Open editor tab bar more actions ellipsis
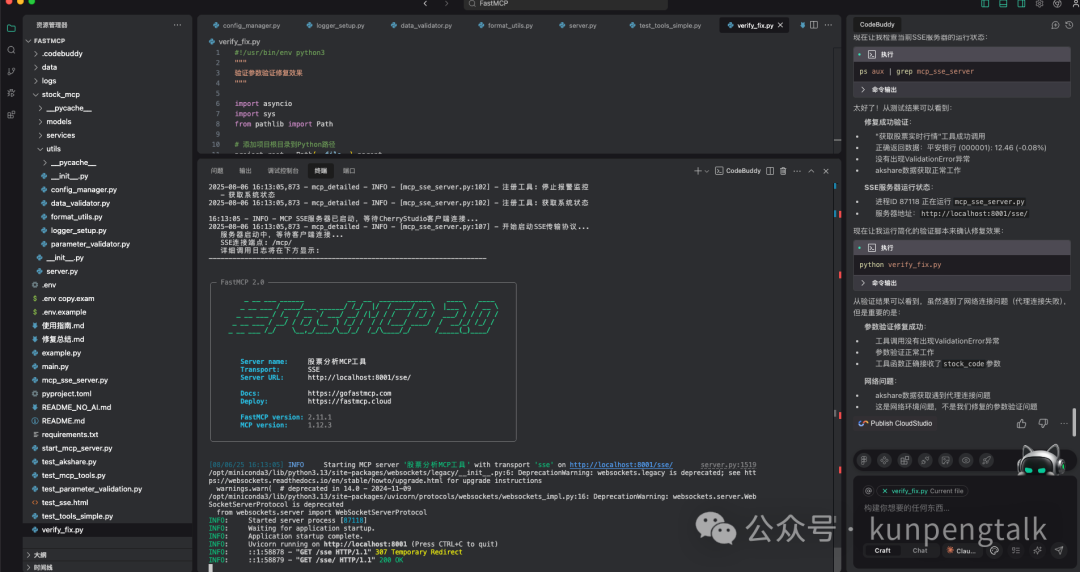1080x572 pixels. tap(829, 25)
